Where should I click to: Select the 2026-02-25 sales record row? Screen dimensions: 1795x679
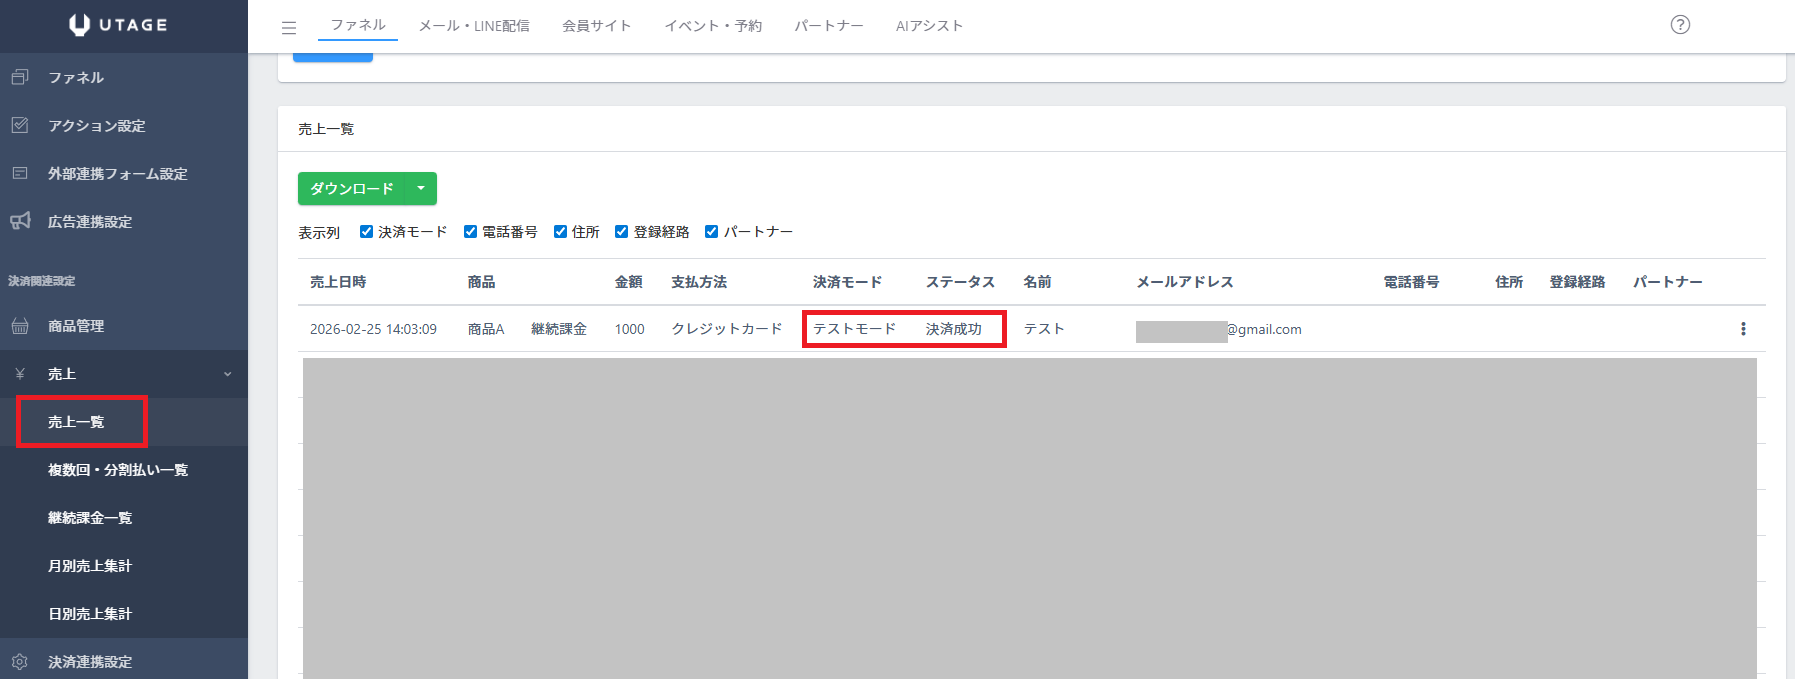(373, 329)
